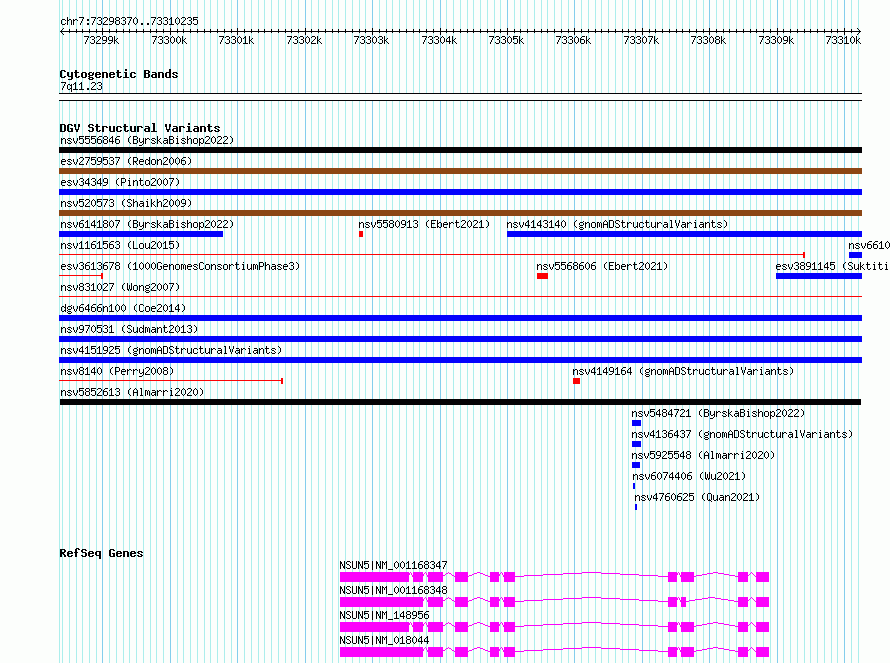890x663 pixels.
Task: Open nsv6074406 (Wu2021) label
Action: (x=689, y=476)
